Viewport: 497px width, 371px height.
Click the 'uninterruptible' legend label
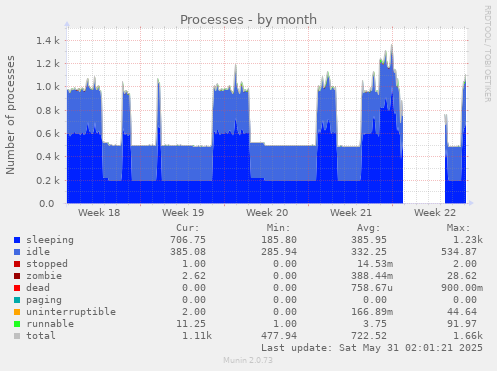tap(71, 312)
